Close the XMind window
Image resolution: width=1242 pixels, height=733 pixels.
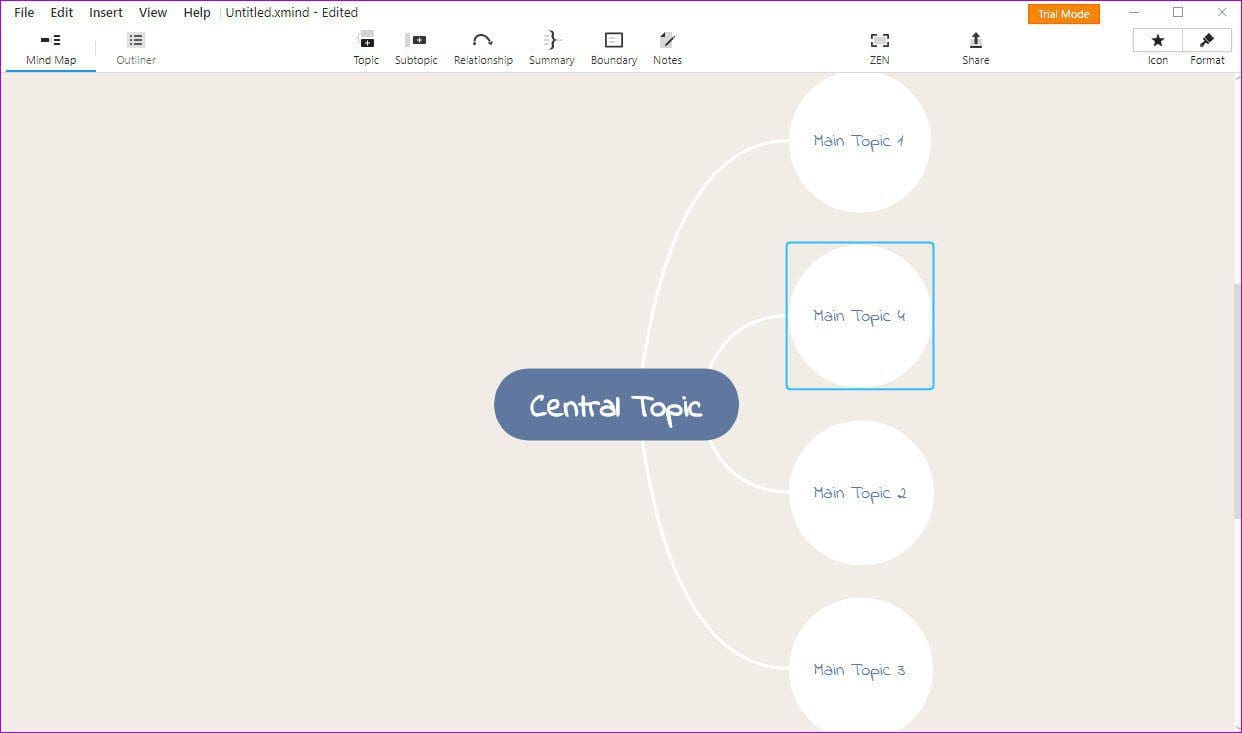point(1221,13)
